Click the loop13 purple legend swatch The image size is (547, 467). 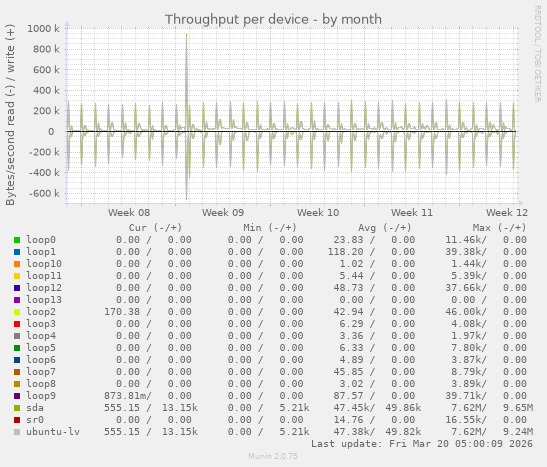[x=17, y=300]
